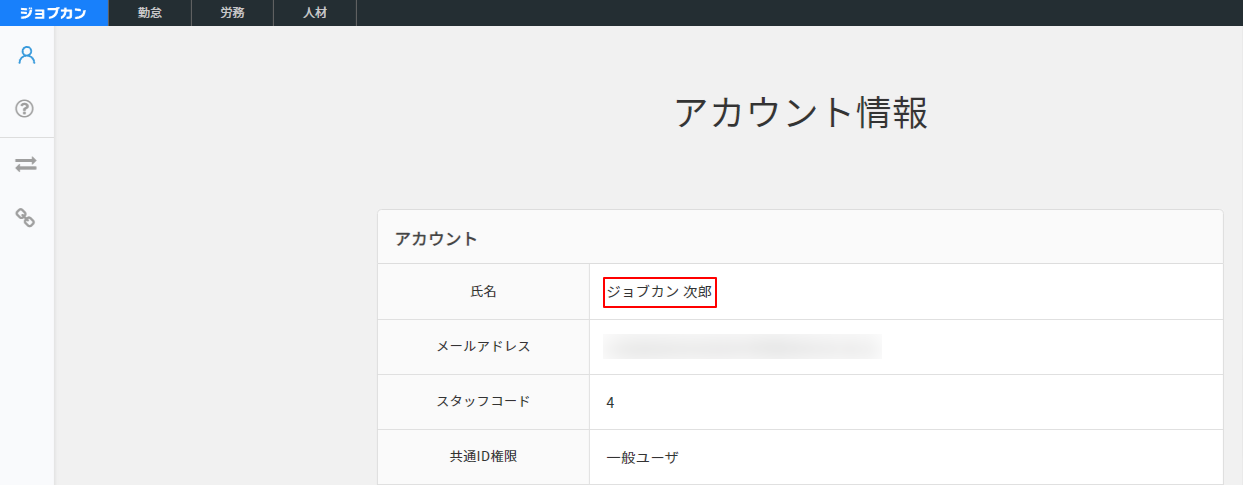Click the chain link icon in sidebar
Image resolution: width=1243 pixels, height=485 pixels.
[26, 217]
